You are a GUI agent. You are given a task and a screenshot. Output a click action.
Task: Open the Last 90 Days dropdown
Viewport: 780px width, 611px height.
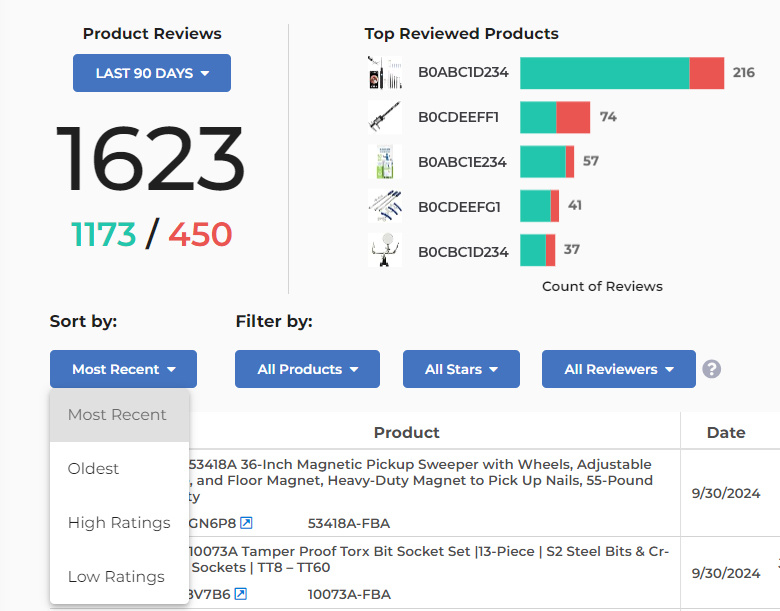click(x=152, y=73)
